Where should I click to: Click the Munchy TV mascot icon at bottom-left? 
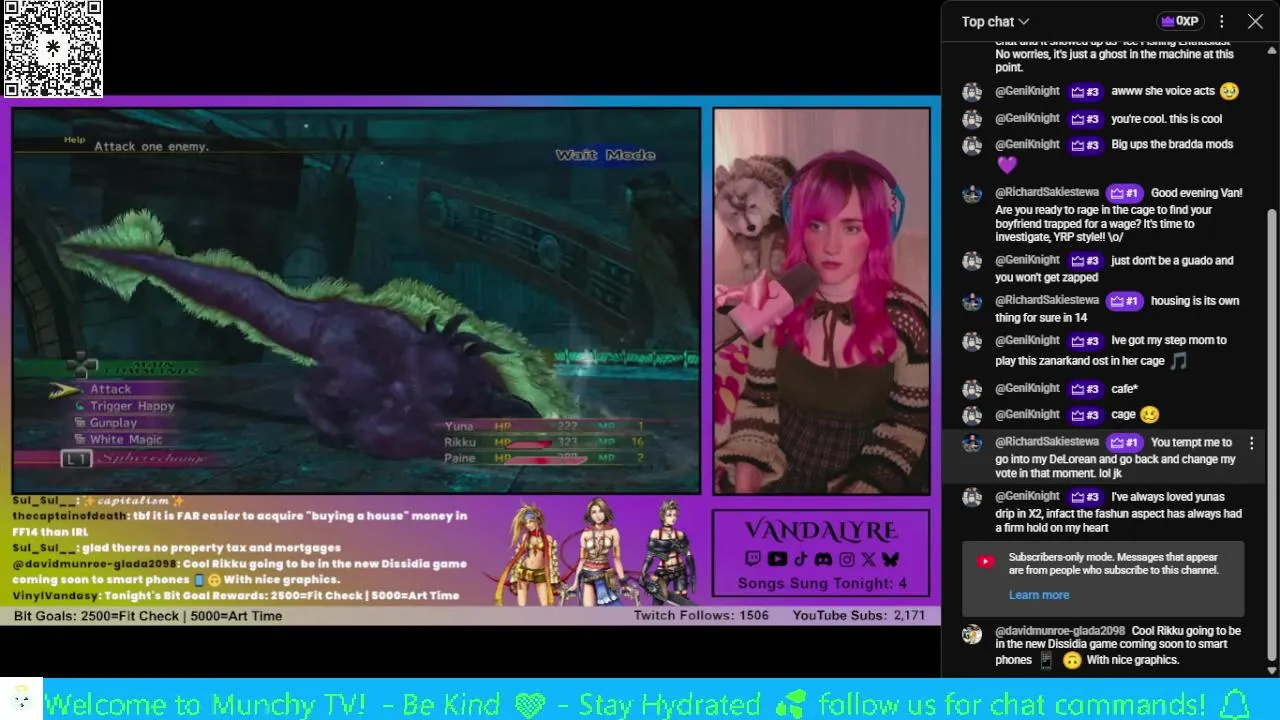[x=21, y=698]
